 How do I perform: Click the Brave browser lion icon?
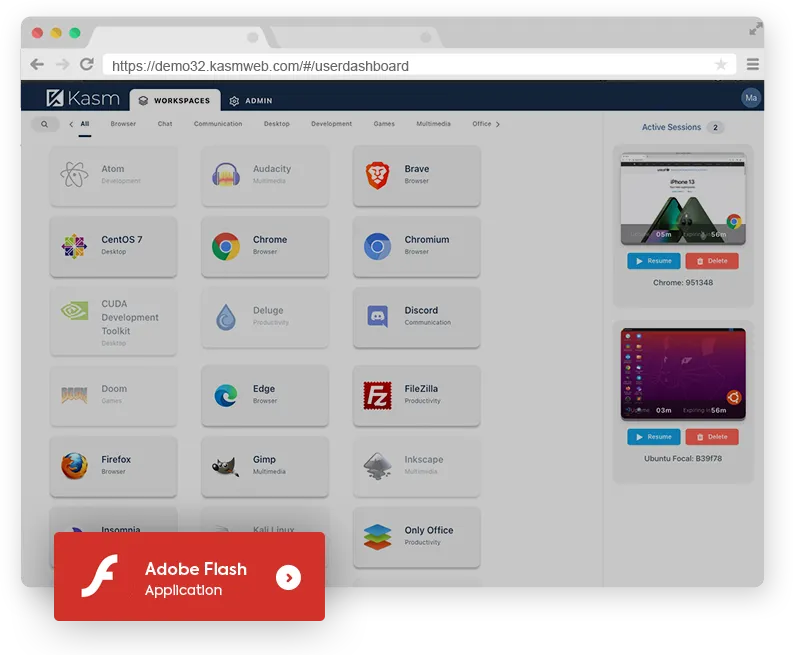376,175
